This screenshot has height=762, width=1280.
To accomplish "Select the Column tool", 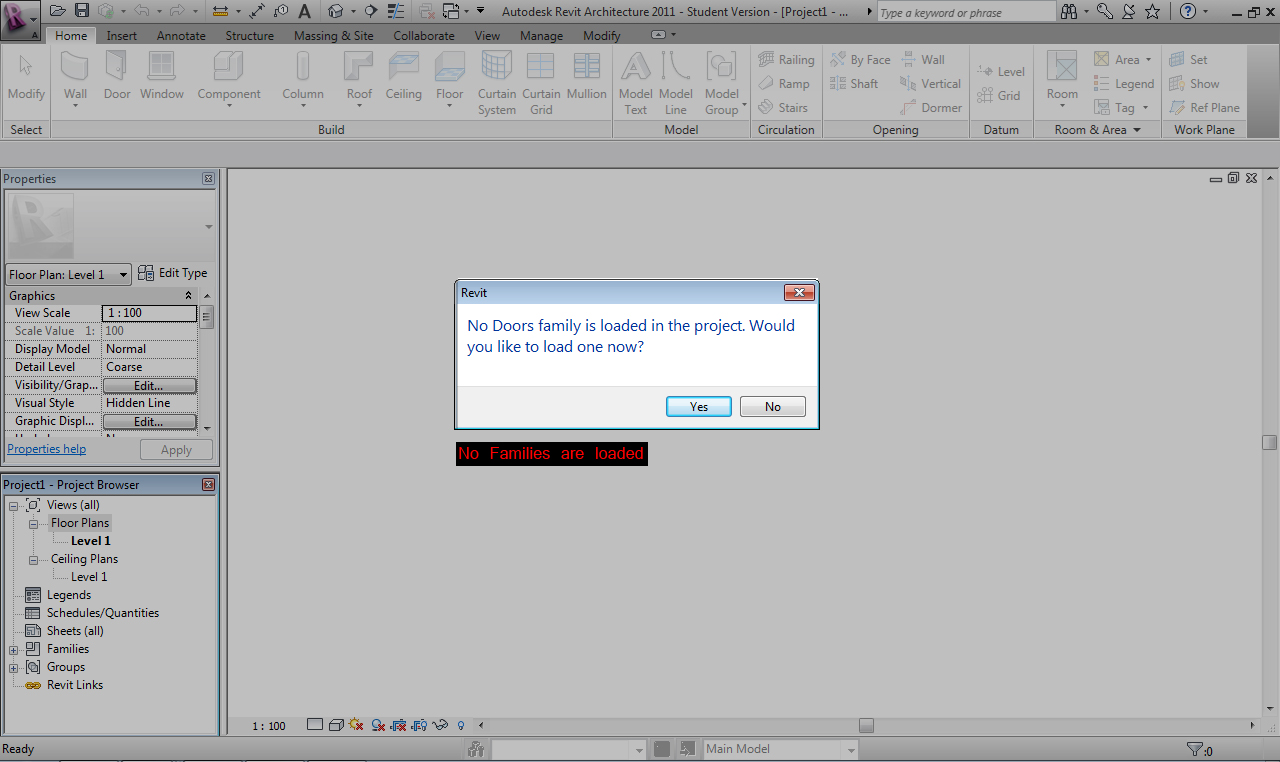I will coord(303,78).
